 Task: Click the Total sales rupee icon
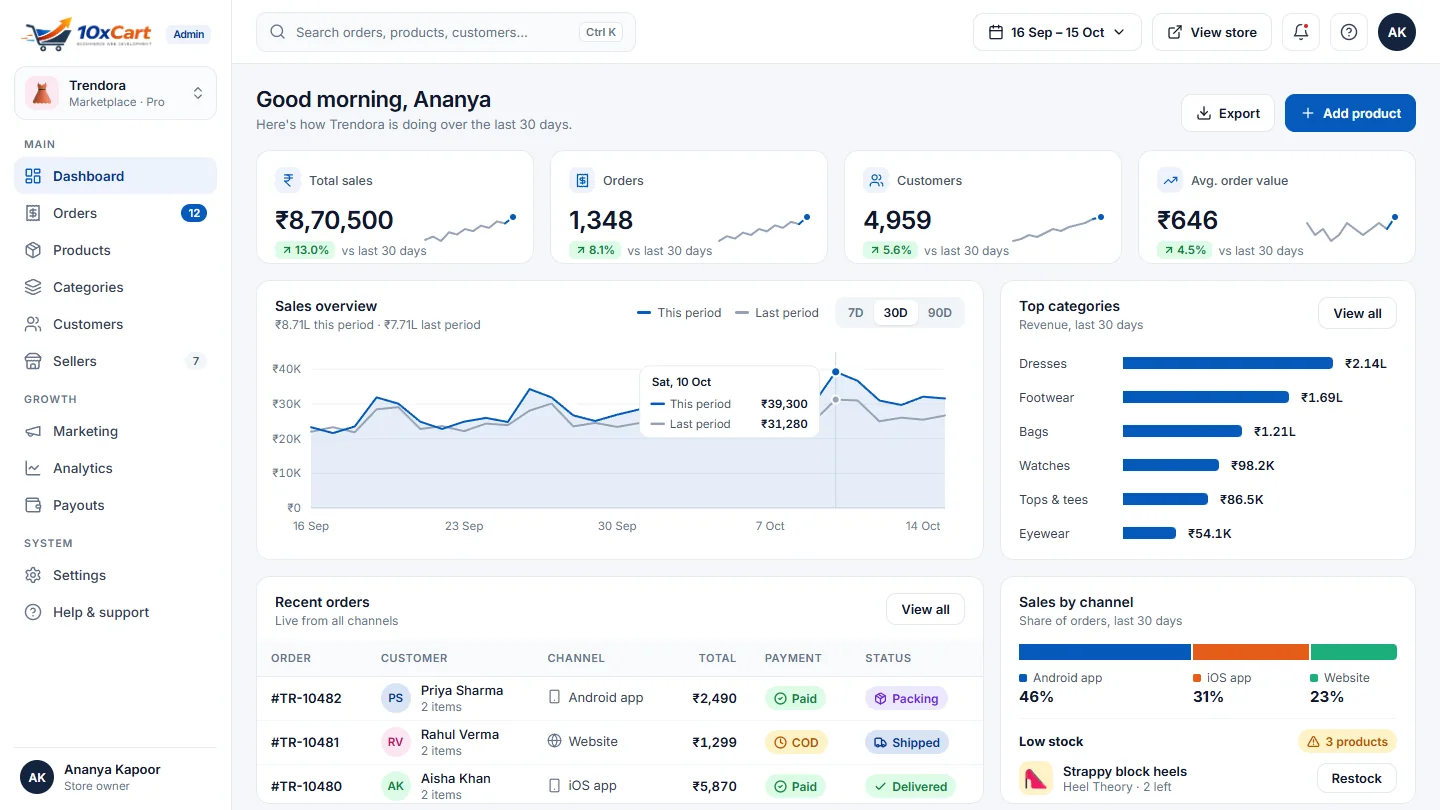point(288,180)
